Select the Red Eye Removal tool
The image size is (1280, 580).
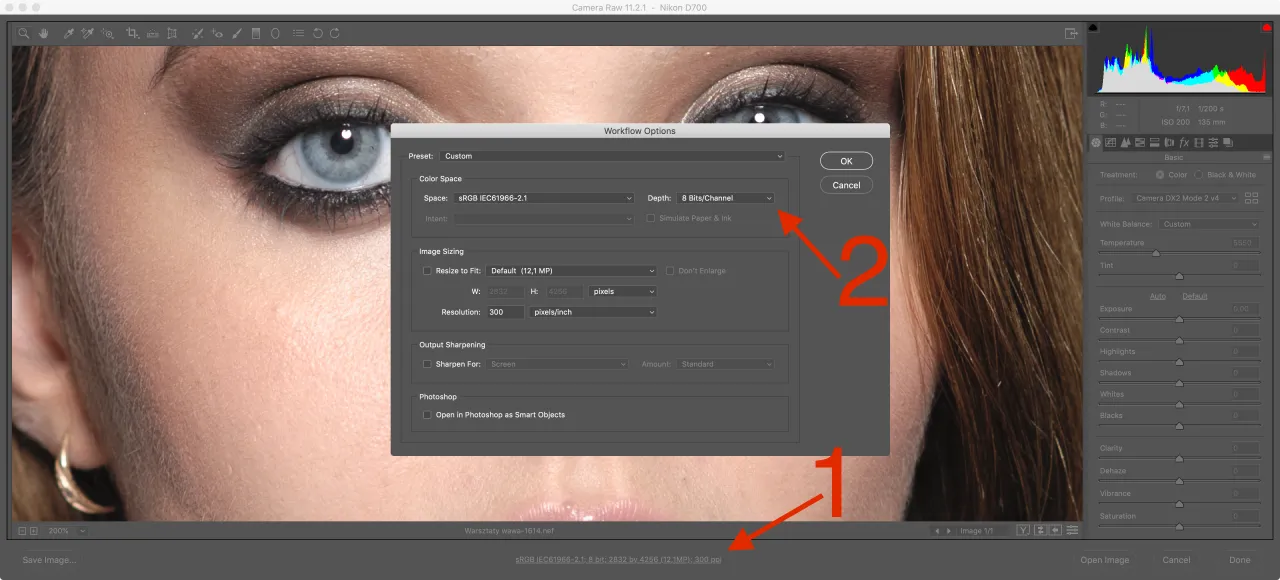click(x=217, y=33)
